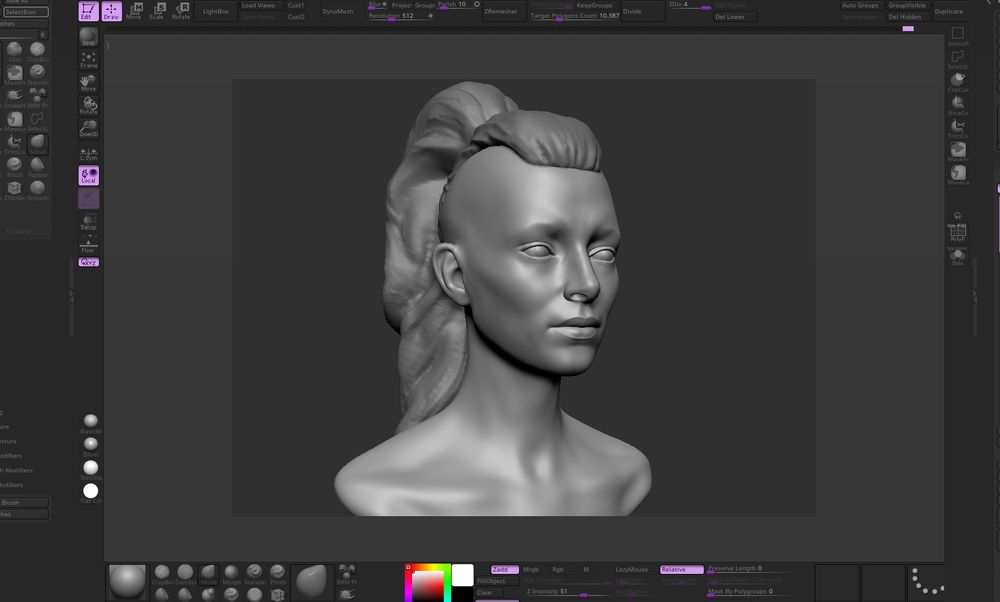Toggle Local symmetry button off

point(89,175)
